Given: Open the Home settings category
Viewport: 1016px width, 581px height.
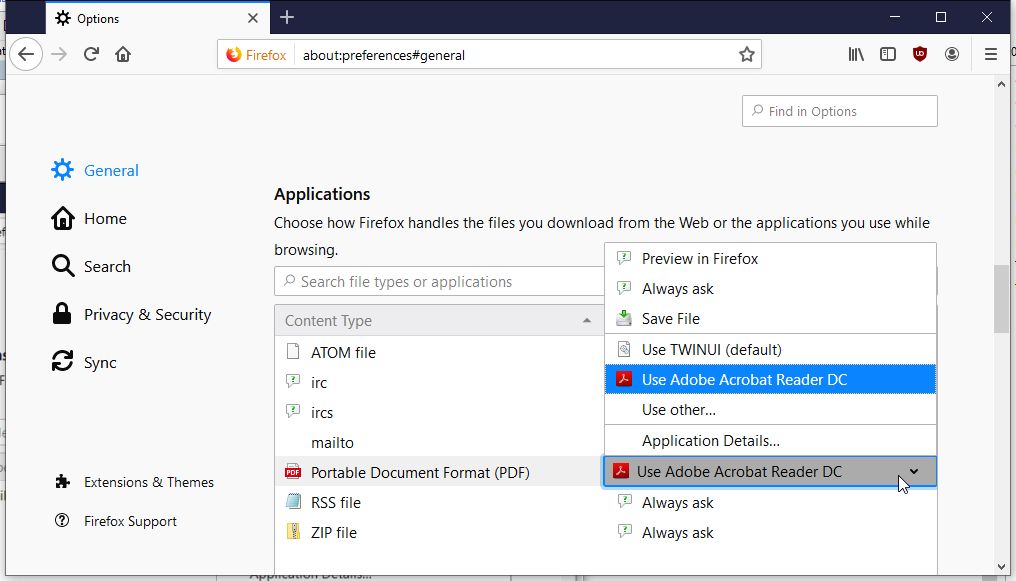Looking at the screenshot, I should click(x=89, y=218).
